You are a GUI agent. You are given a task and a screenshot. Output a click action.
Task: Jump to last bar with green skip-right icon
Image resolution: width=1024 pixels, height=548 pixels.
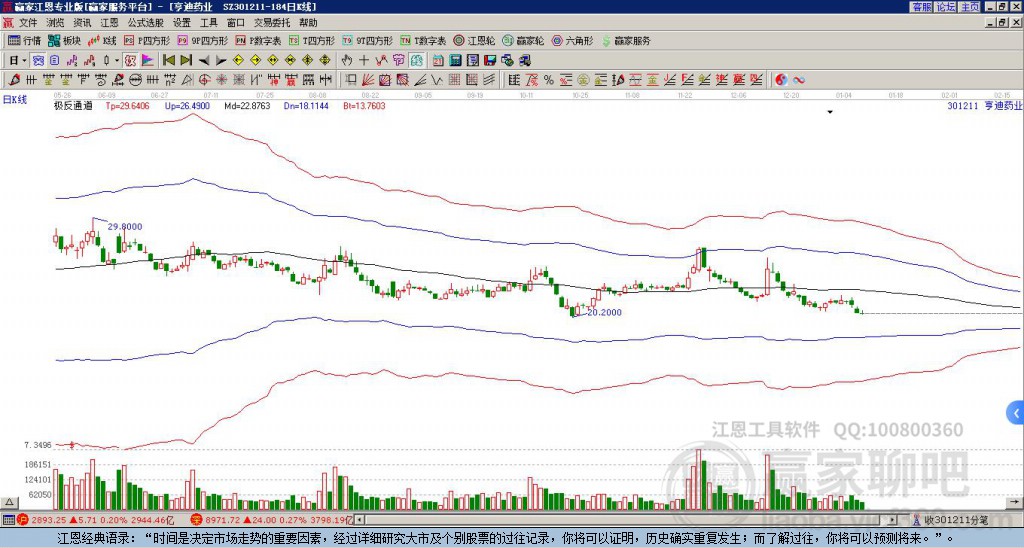pyautogui.click(x=186, y=61)
